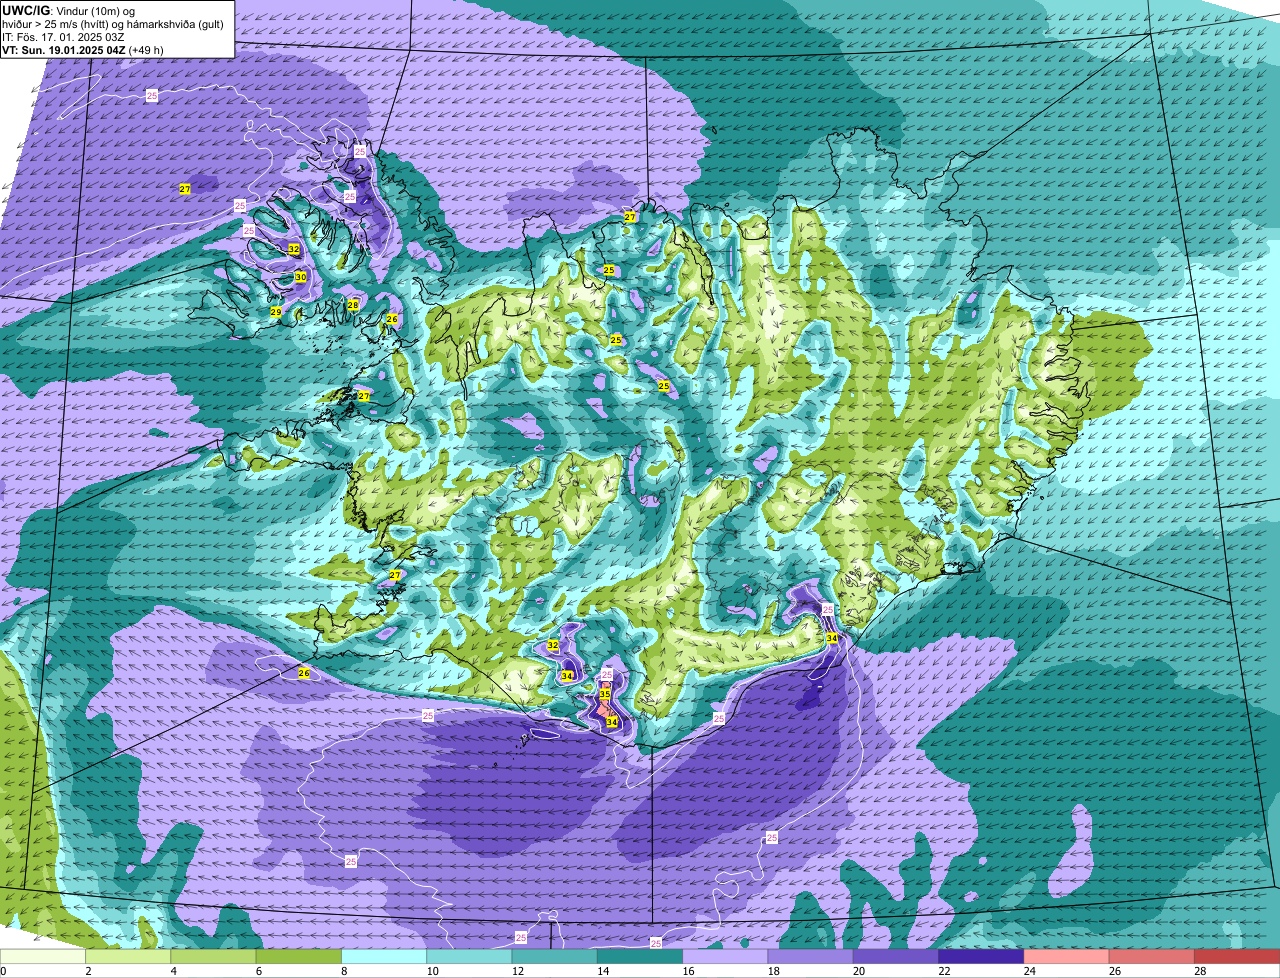Click the 14–16 m/s dark teal legend swatch
Screen dimensions: 1280x978
[640, 956]
